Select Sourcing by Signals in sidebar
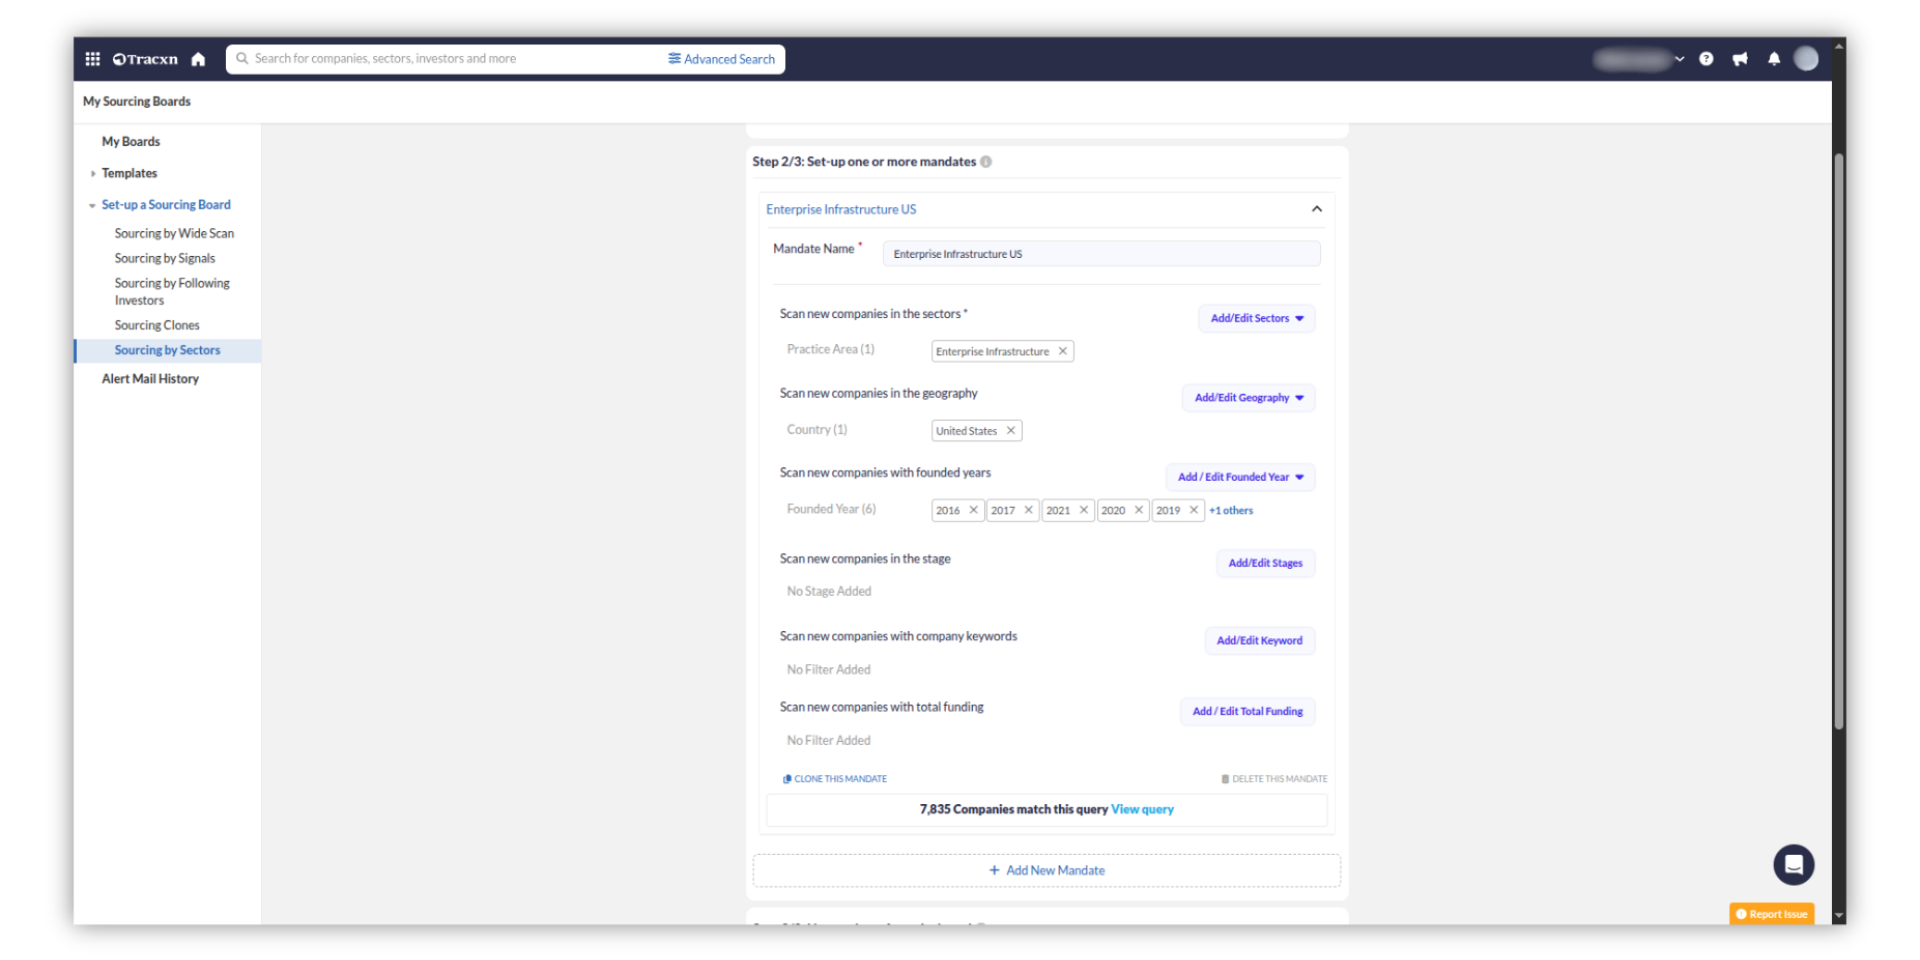The height and width of the screenshot is (960, 1920). (165, 258)
